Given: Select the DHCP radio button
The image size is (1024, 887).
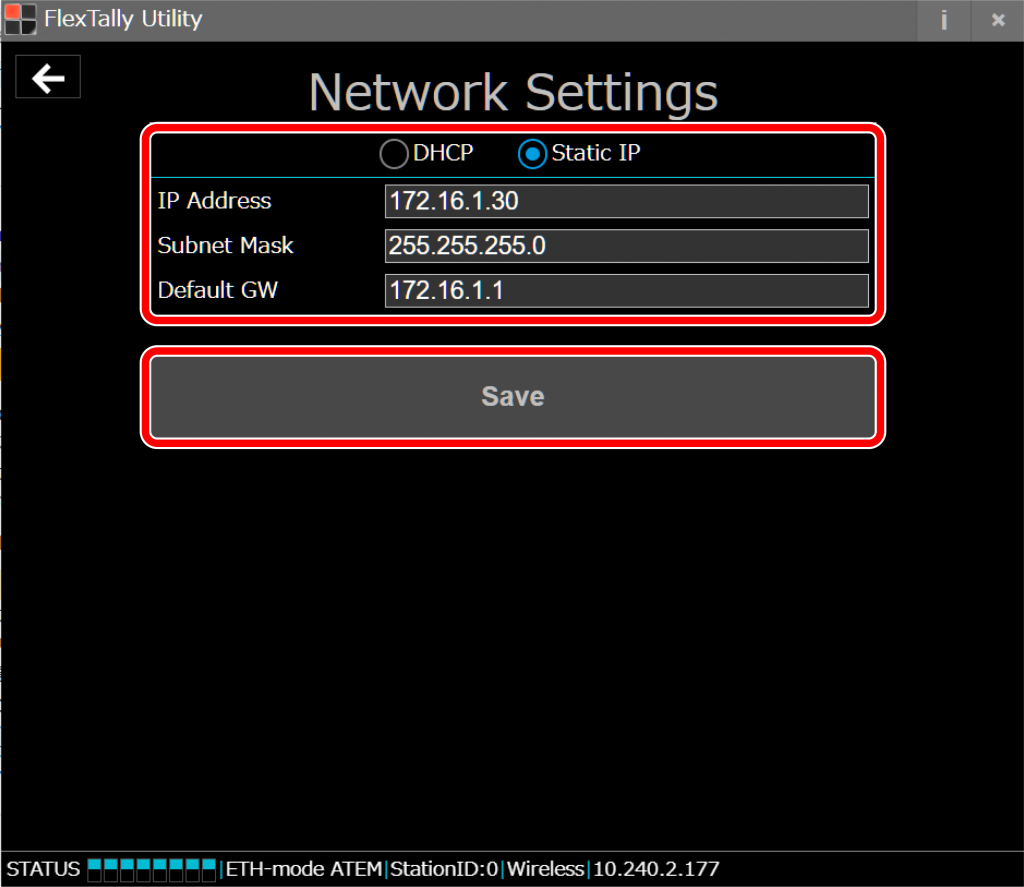Looking at the screenshot, I should tap(394, 154).
